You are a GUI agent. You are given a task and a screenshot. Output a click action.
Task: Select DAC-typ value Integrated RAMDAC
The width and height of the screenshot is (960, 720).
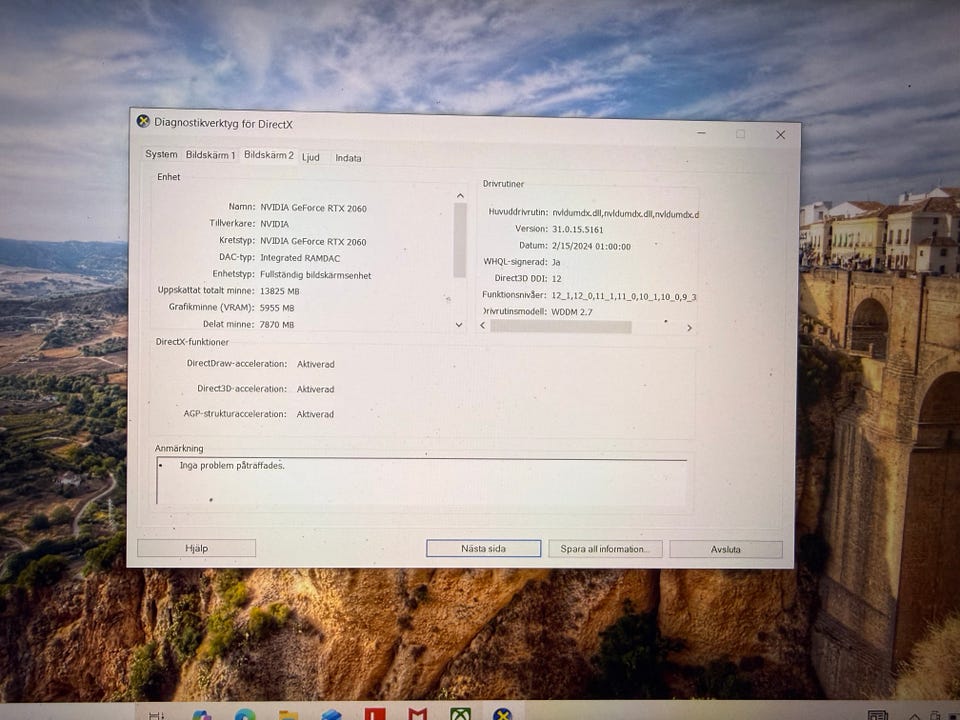300,258
